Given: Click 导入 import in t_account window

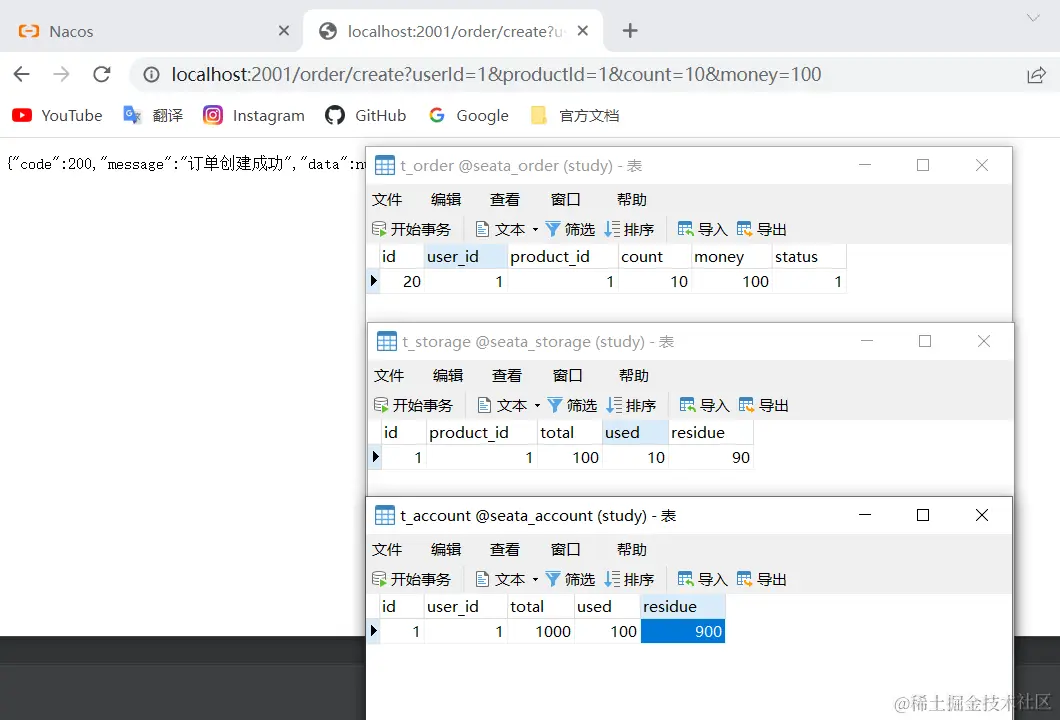Looking at the screenshot, I should pyautogui.click(x=702, y=579).
